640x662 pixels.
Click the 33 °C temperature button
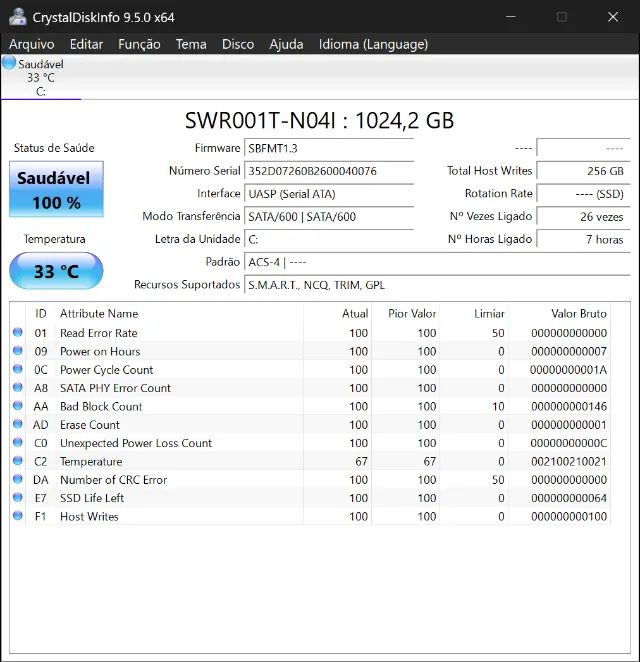(56, 271)
